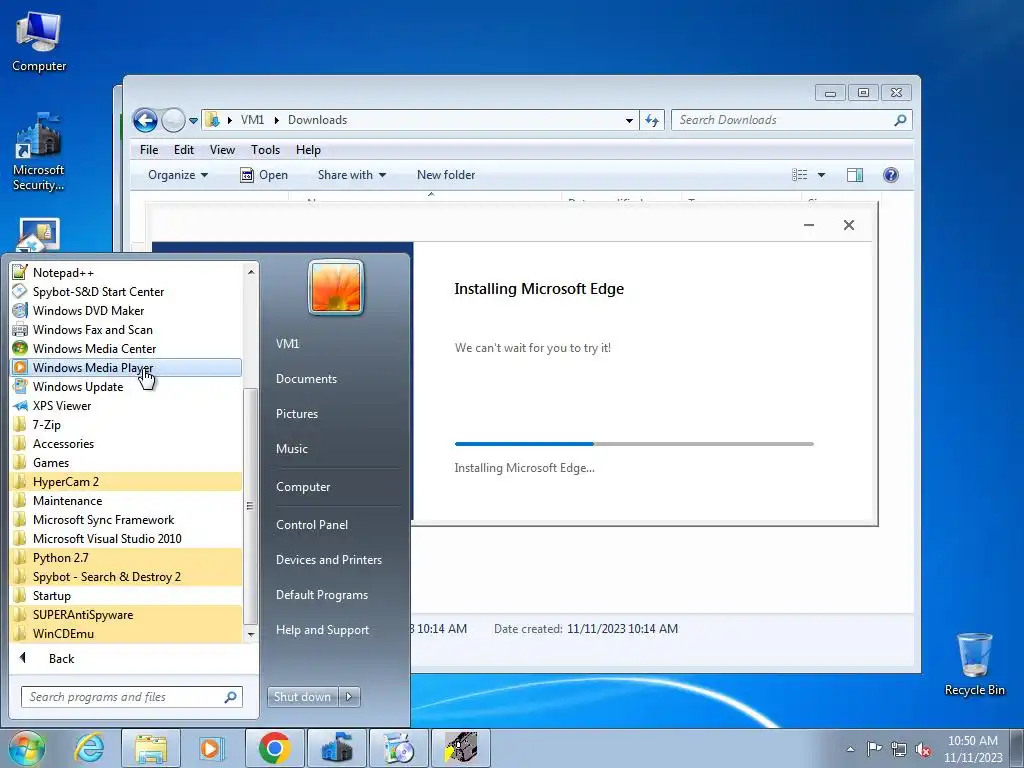Open the Recycle Bin desktop icon

(x=974, y=664)
